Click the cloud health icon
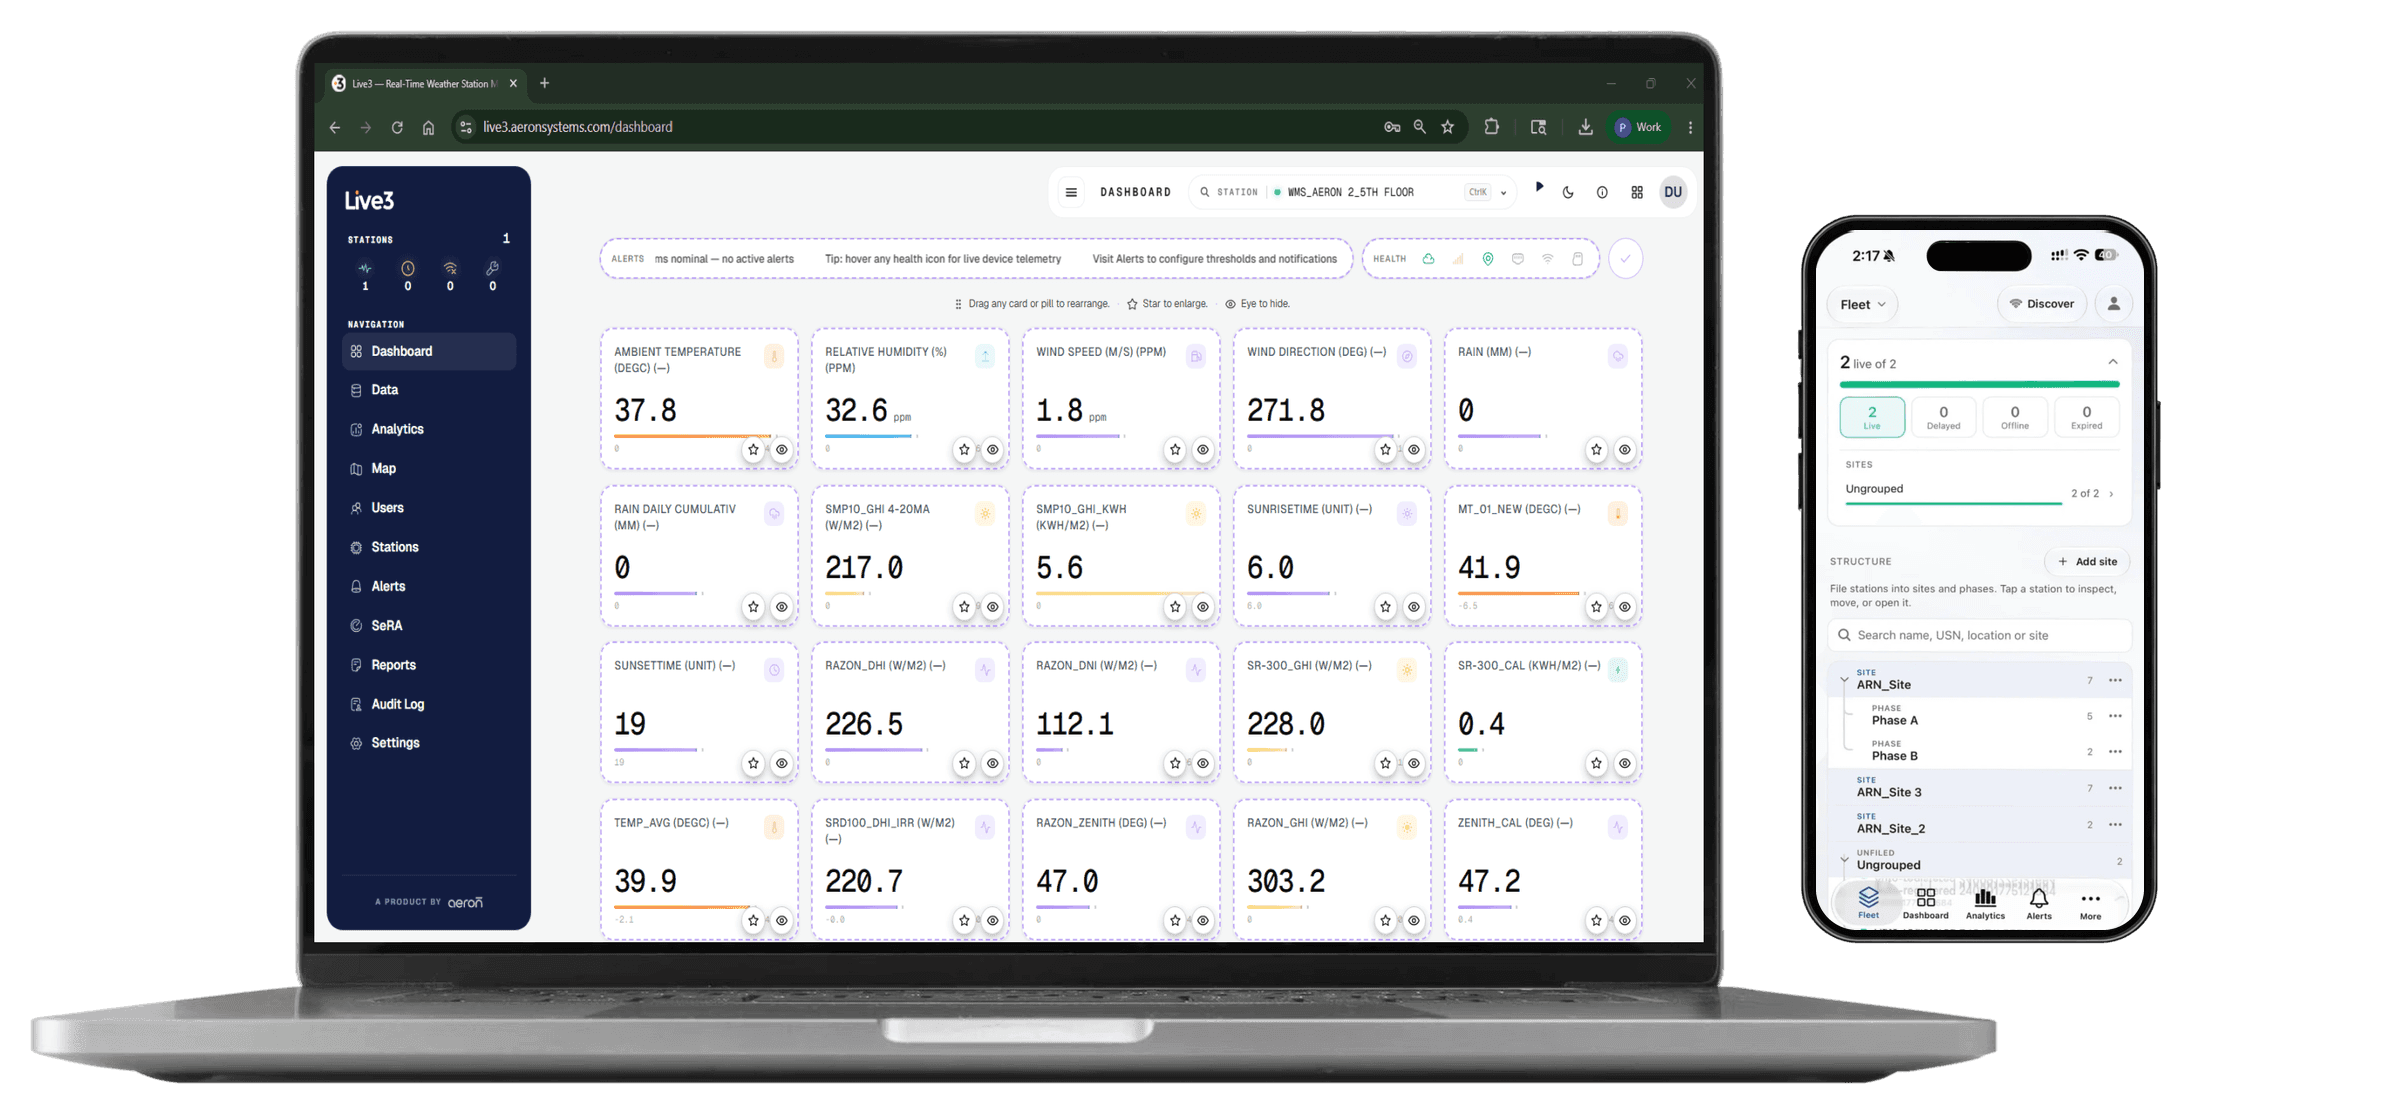Screen dimensions: 2400x1114 click(x=1428, y=259)
